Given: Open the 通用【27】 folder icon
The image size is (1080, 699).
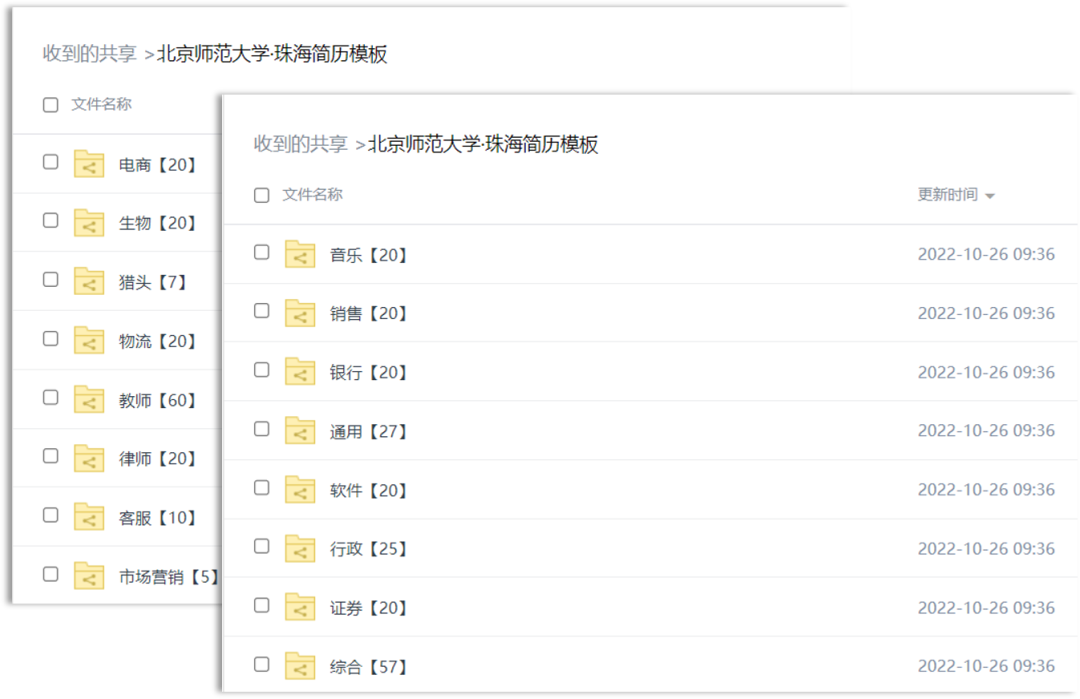Looking at the screenshot, I should tap(300, 432).
